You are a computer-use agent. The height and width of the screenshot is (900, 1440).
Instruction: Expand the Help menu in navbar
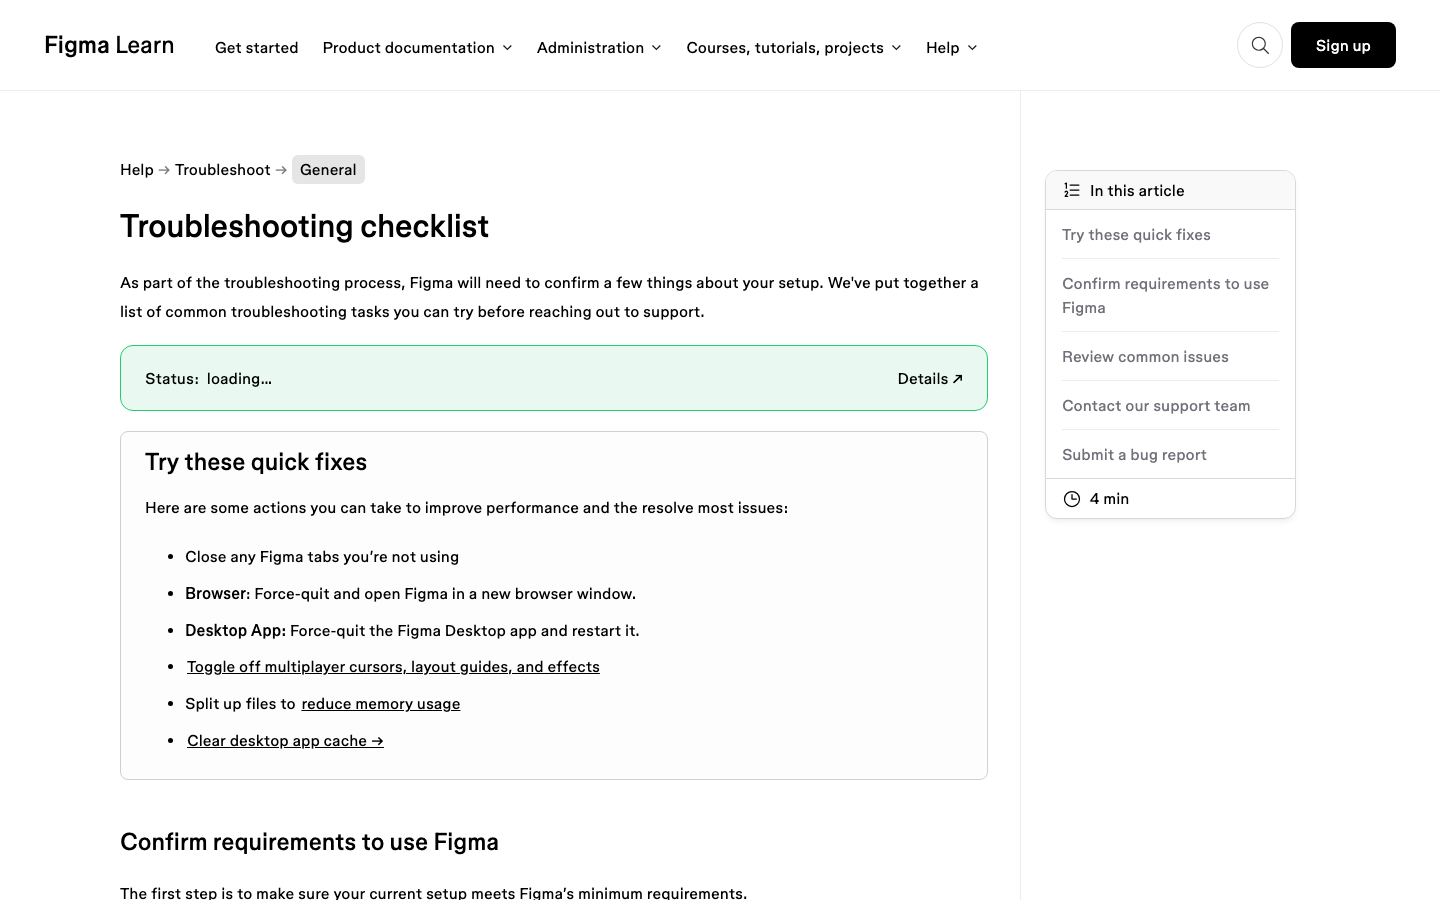951,47
